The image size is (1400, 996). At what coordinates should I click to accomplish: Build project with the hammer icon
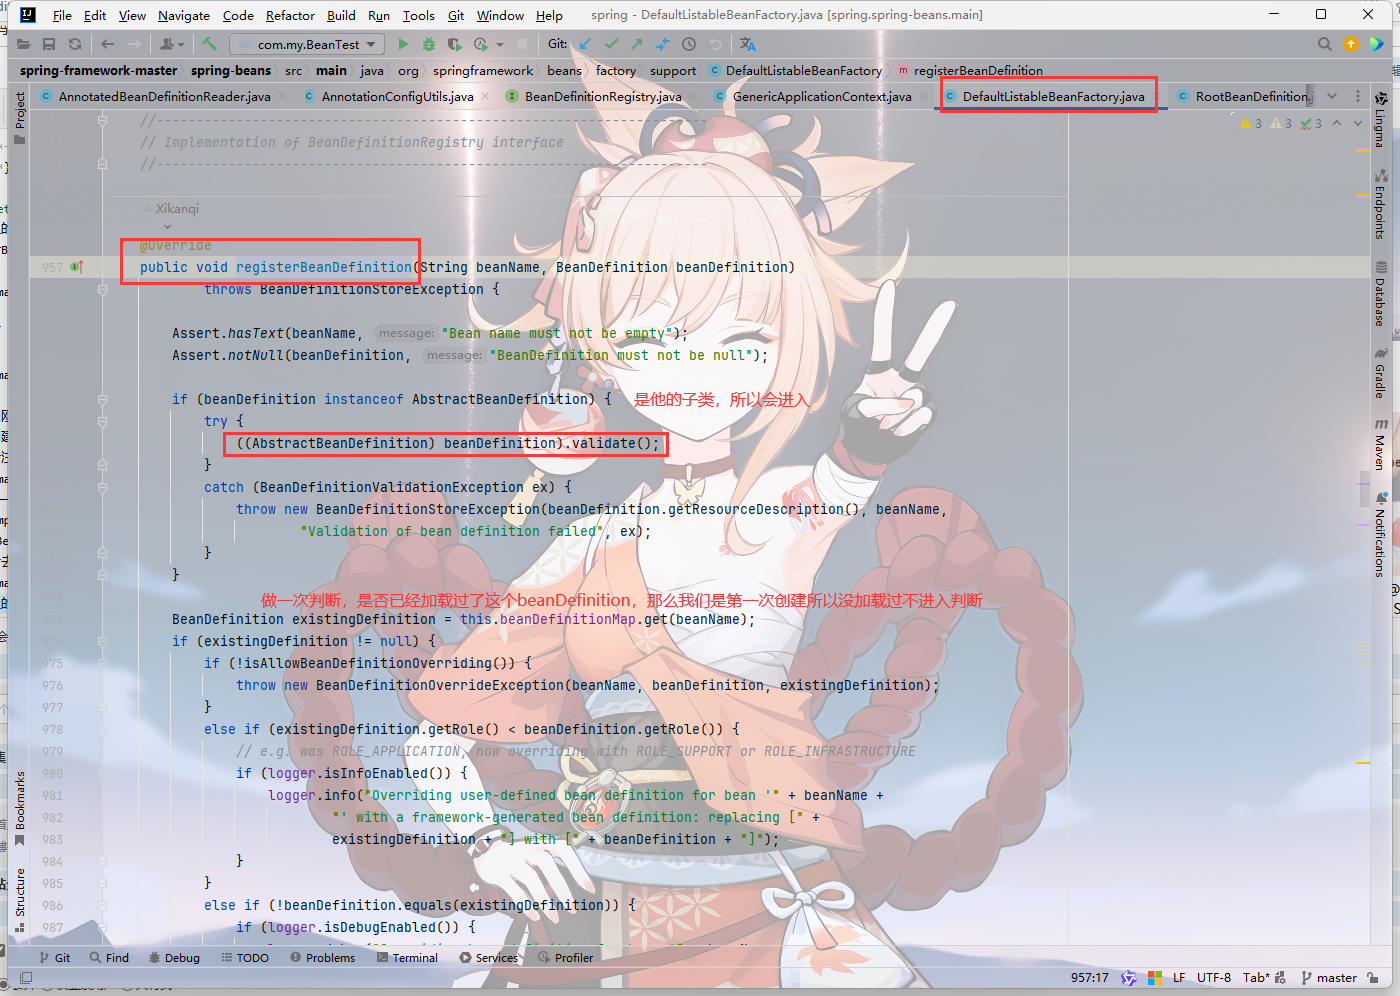coord(209,44)
